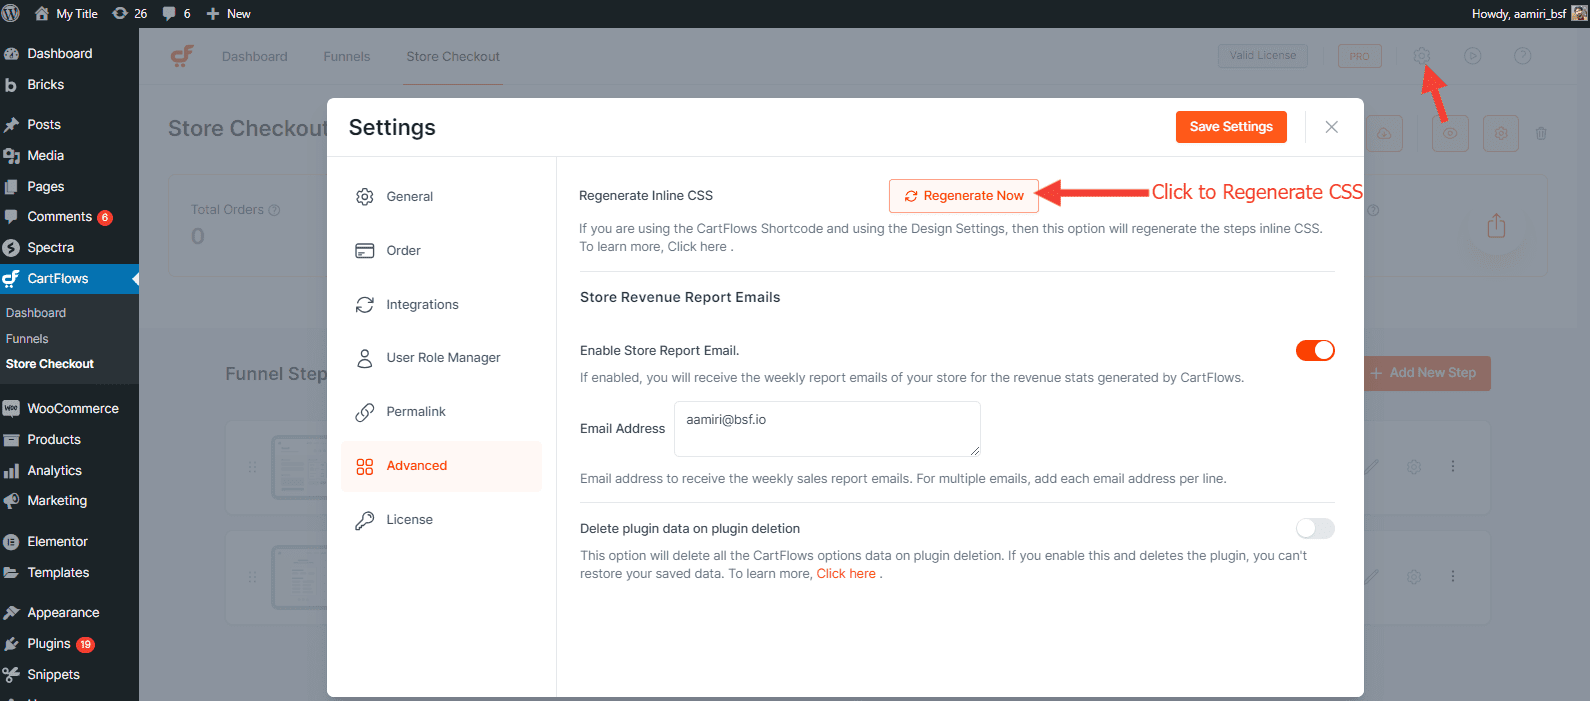
Task: Open the CartFlows settings gear icon in header
Action: (x=1421, y=56)
